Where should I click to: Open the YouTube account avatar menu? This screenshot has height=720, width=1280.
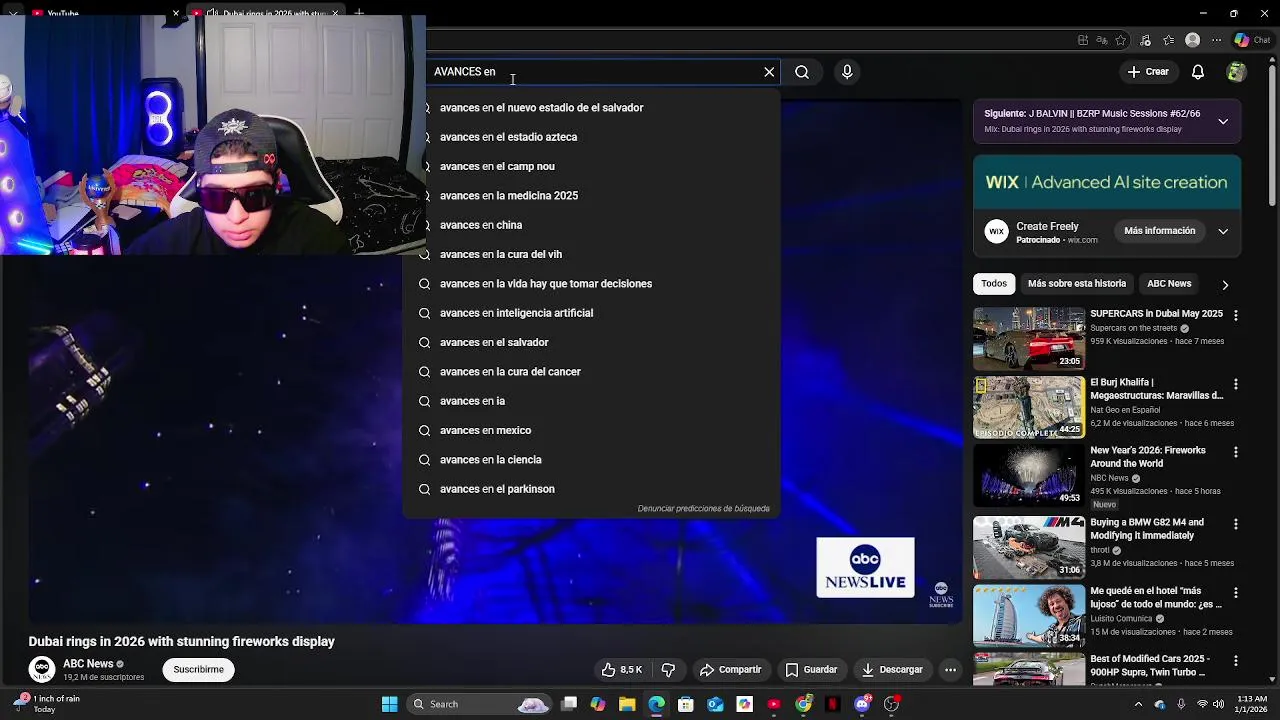point(1236,72)
